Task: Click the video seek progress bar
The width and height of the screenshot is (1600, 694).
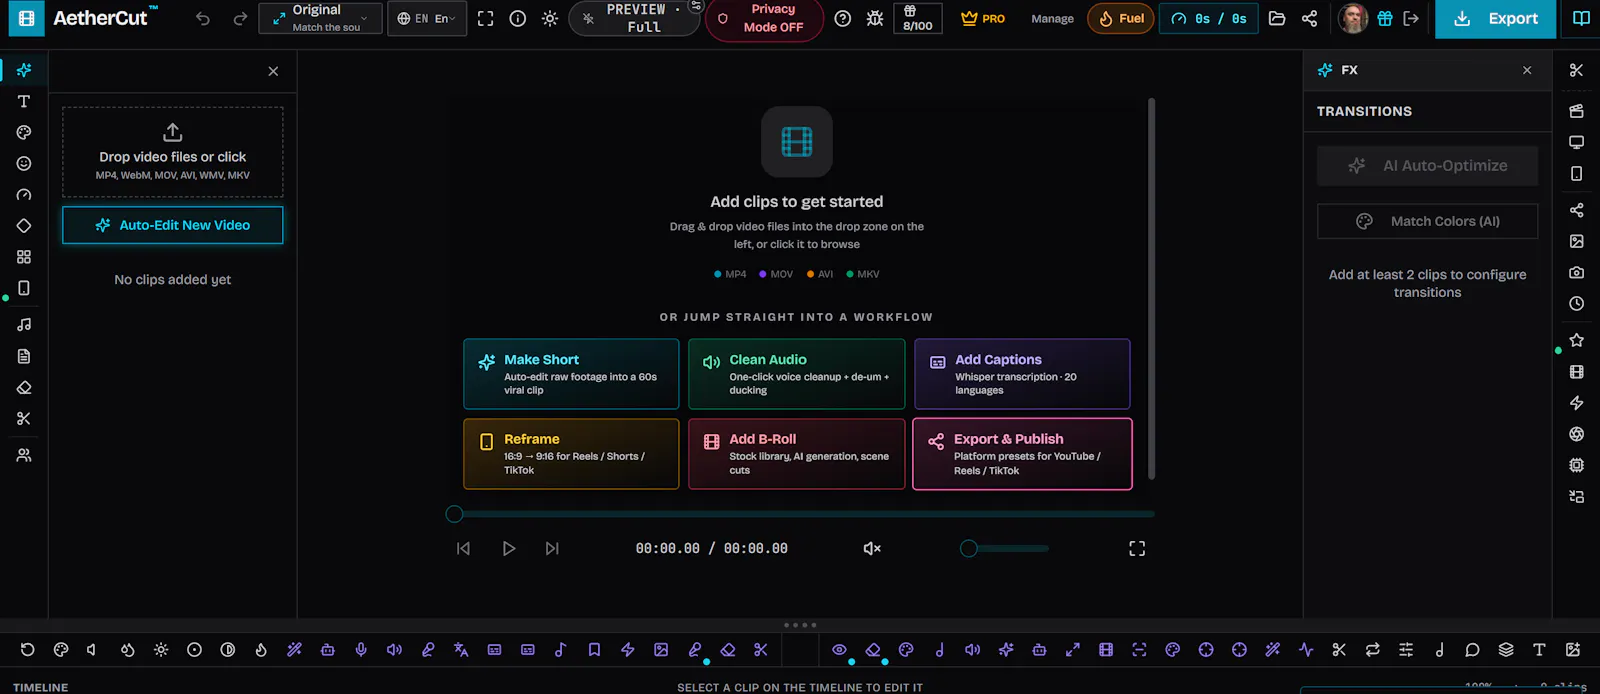Action: (x=800, y=514)
